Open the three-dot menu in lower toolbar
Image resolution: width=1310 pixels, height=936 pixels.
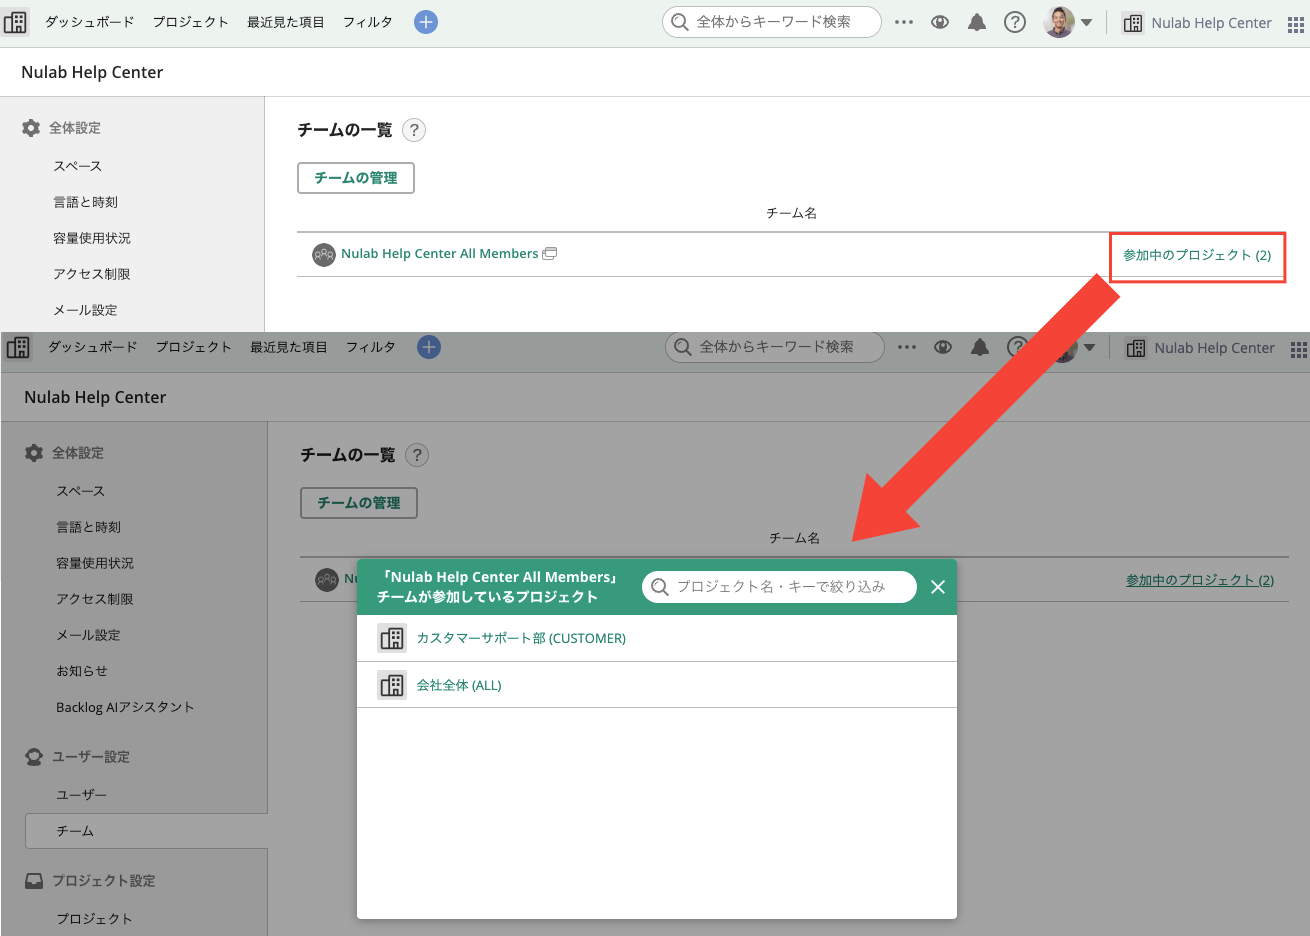tap(907, 347)
